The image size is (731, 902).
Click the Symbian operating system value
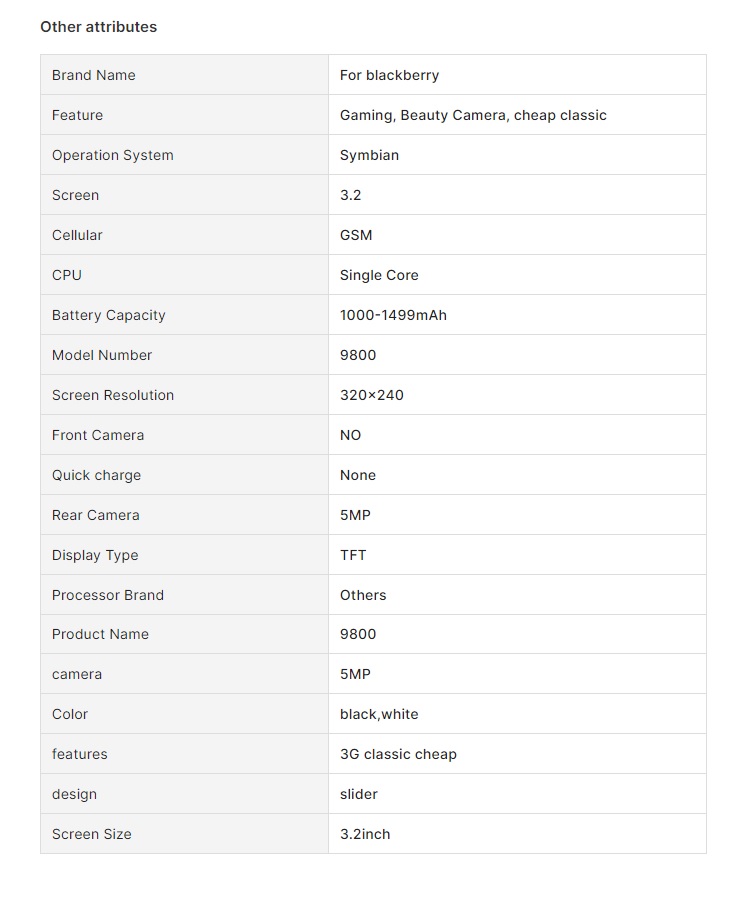coord(369,155)
